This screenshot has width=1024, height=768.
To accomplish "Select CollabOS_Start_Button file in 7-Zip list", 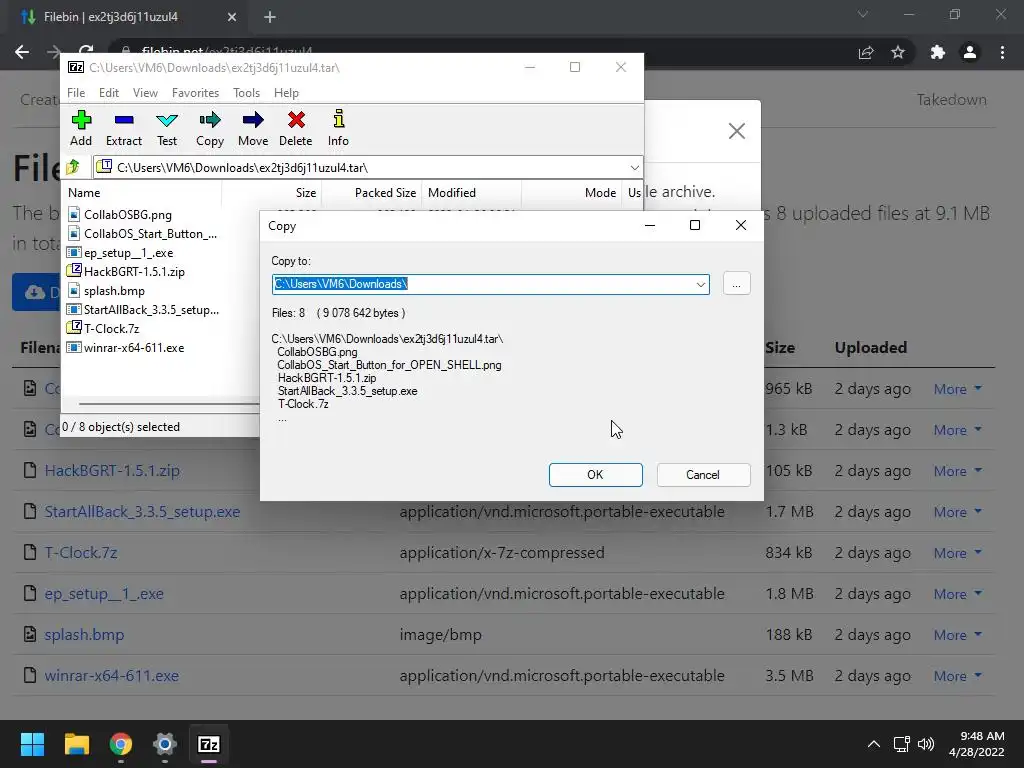I will 150,234.
